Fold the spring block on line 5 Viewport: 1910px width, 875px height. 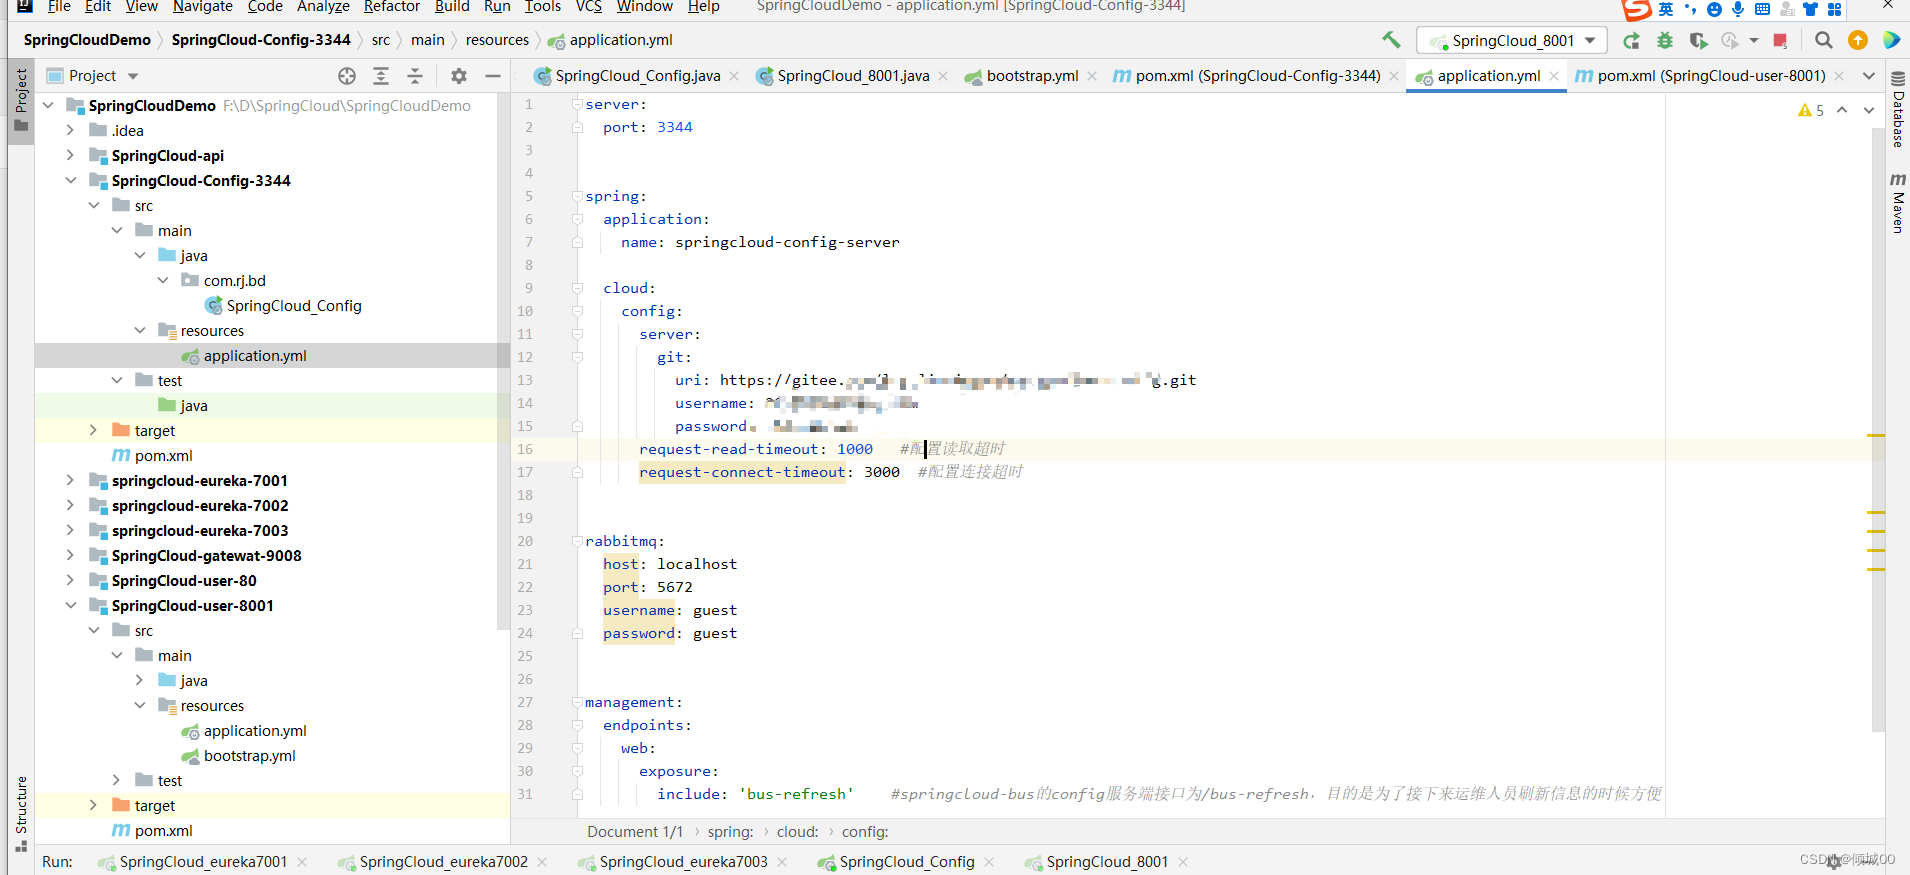click(577, 196)
